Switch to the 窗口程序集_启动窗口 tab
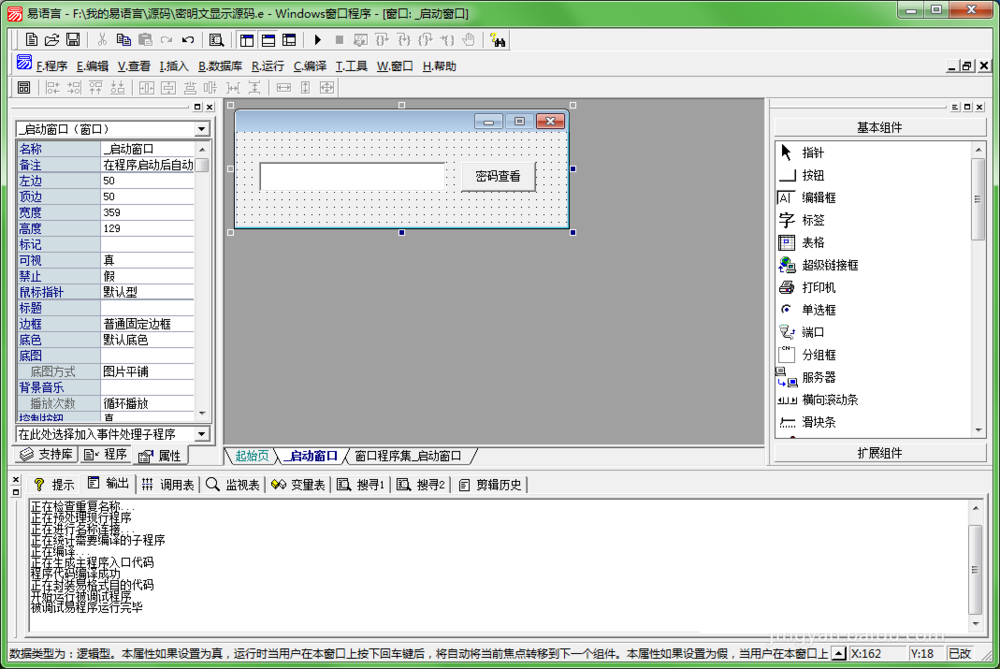Image resolution: width=1000 pixels, height=669 pixels. (408, 456)
